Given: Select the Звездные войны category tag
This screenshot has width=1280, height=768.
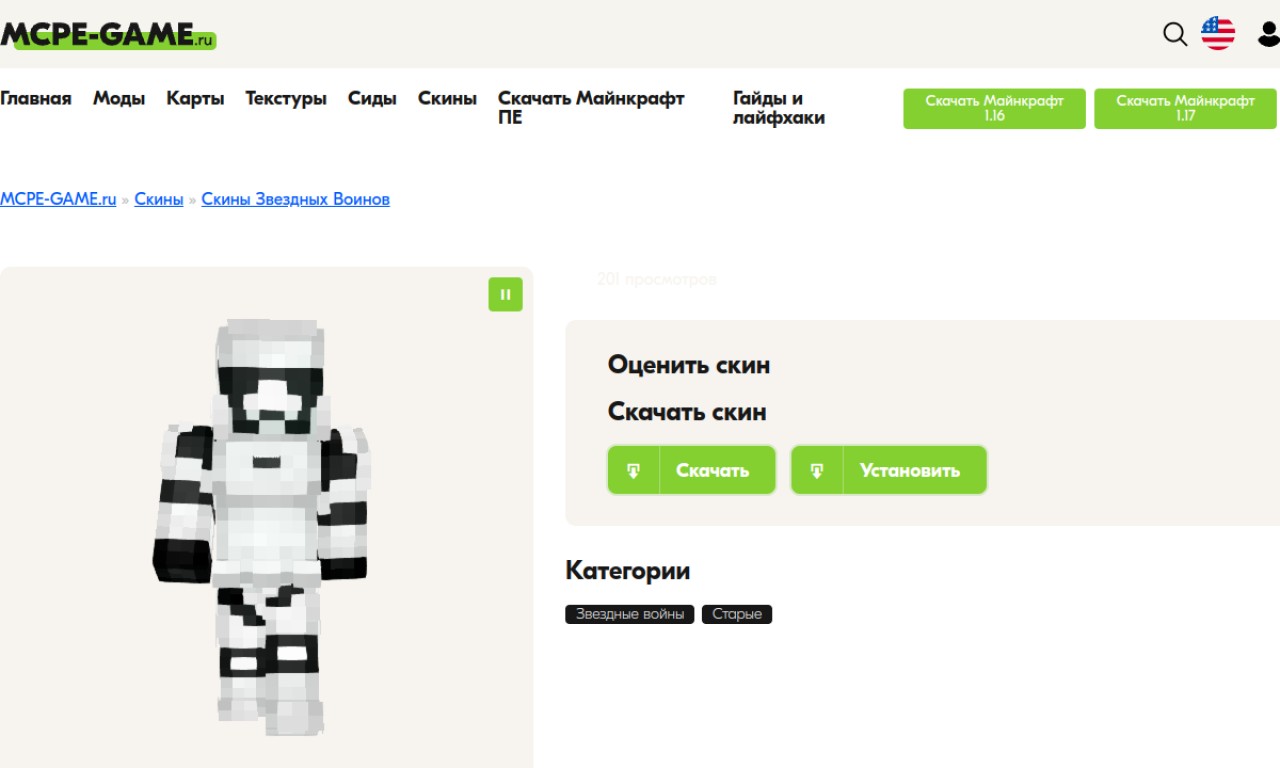Looking at the screenshot, I should click(630, 614).
